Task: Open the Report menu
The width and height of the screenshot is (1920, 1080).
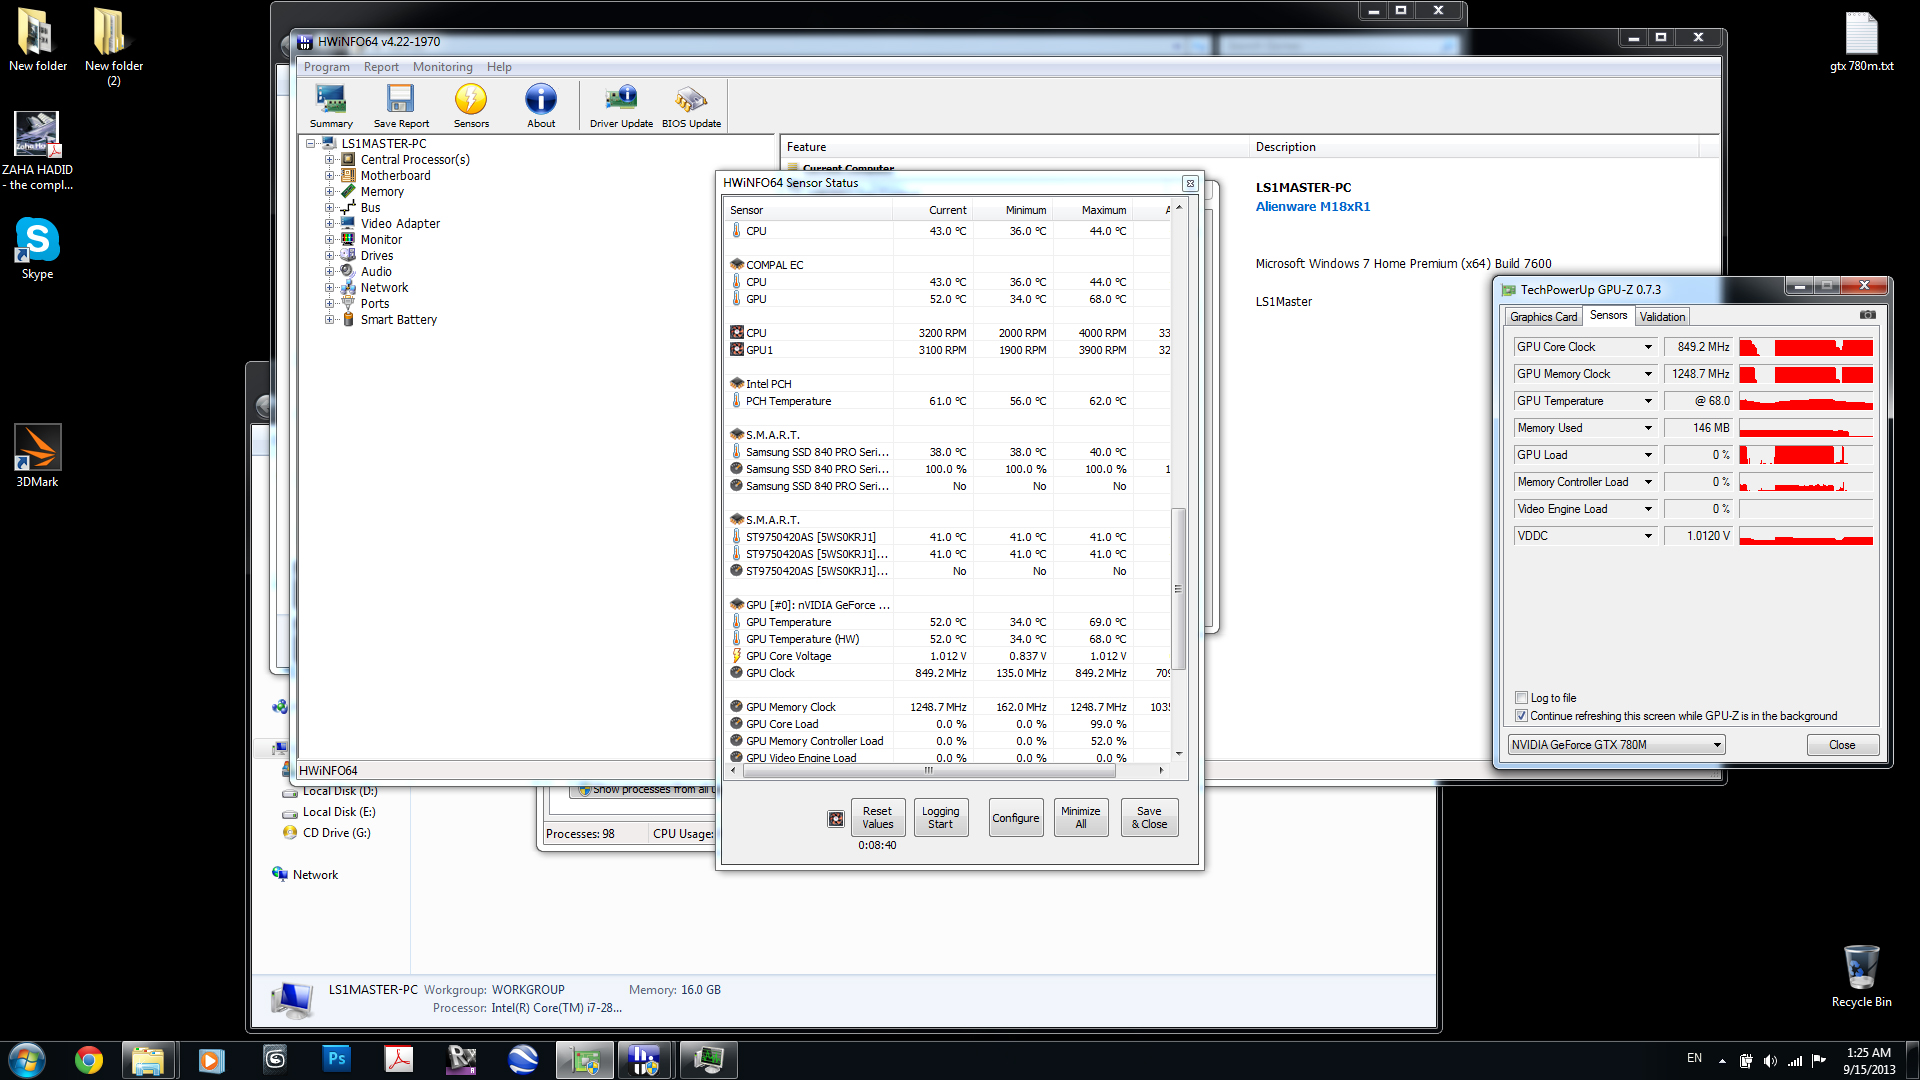Action: pos(381,67)
